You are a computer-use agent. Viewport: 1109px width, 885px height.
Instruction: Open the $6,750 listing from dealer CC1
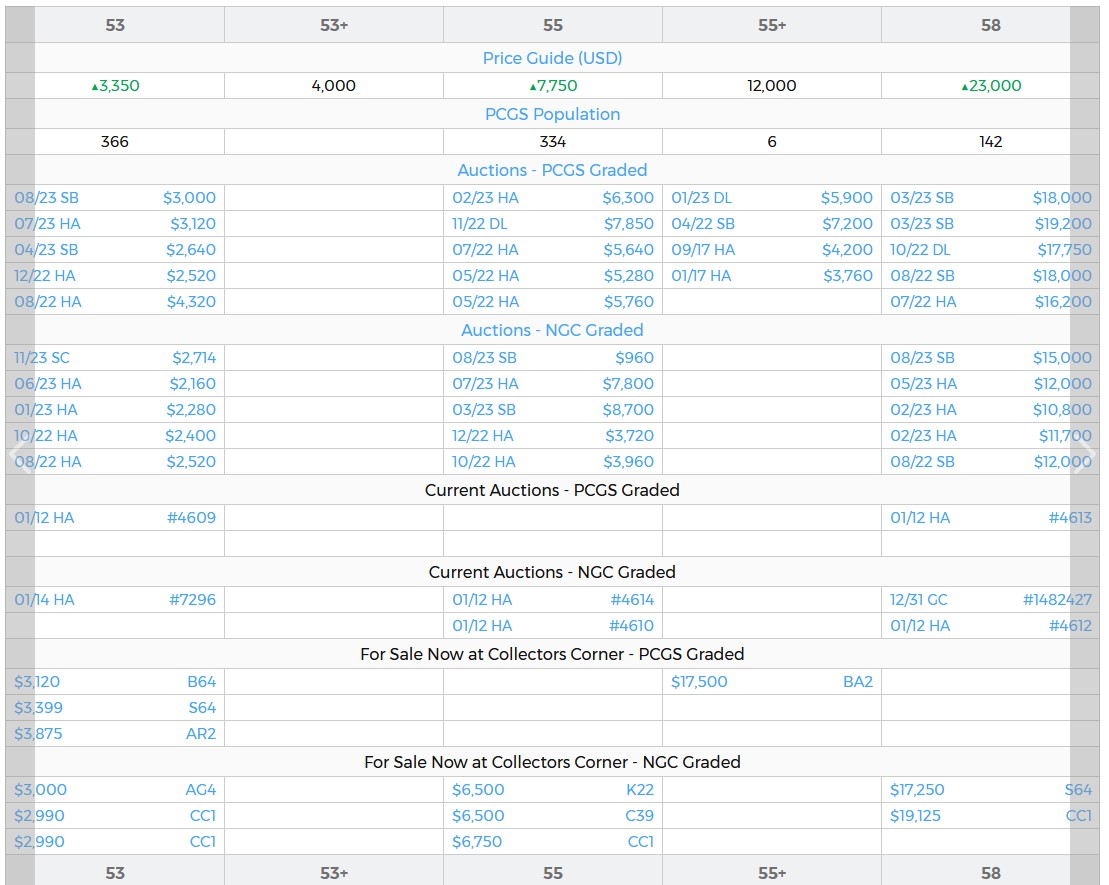tap(553, 841)
